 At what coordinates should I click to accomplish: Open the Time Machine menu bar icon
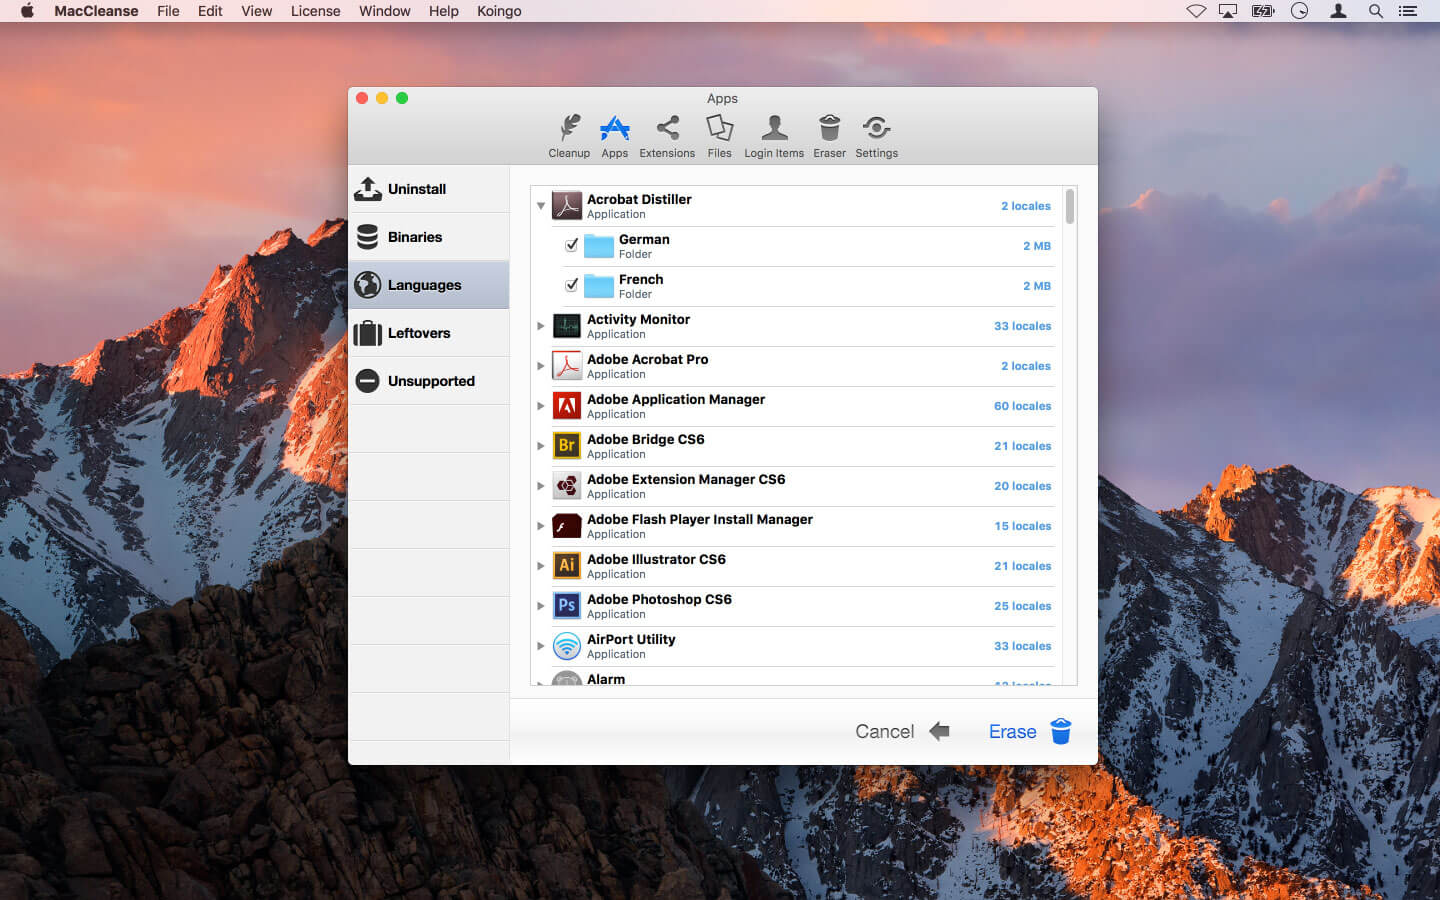pyautogui.click(x=1300, y=11)
